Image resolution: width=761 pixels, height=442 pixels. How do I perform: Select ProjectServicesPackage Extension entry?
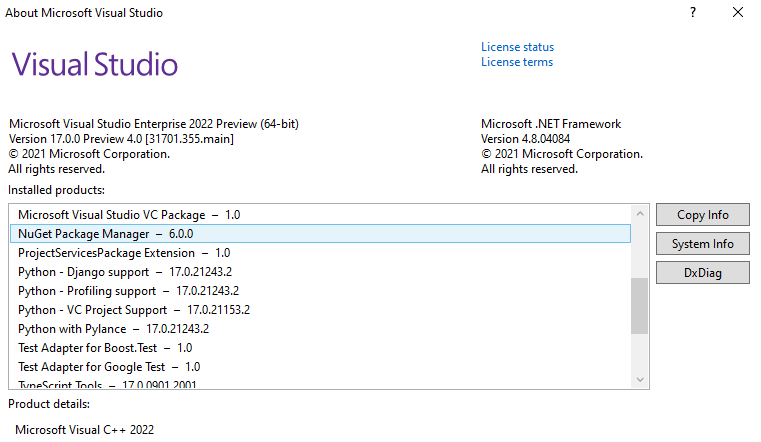click(320, 253)
